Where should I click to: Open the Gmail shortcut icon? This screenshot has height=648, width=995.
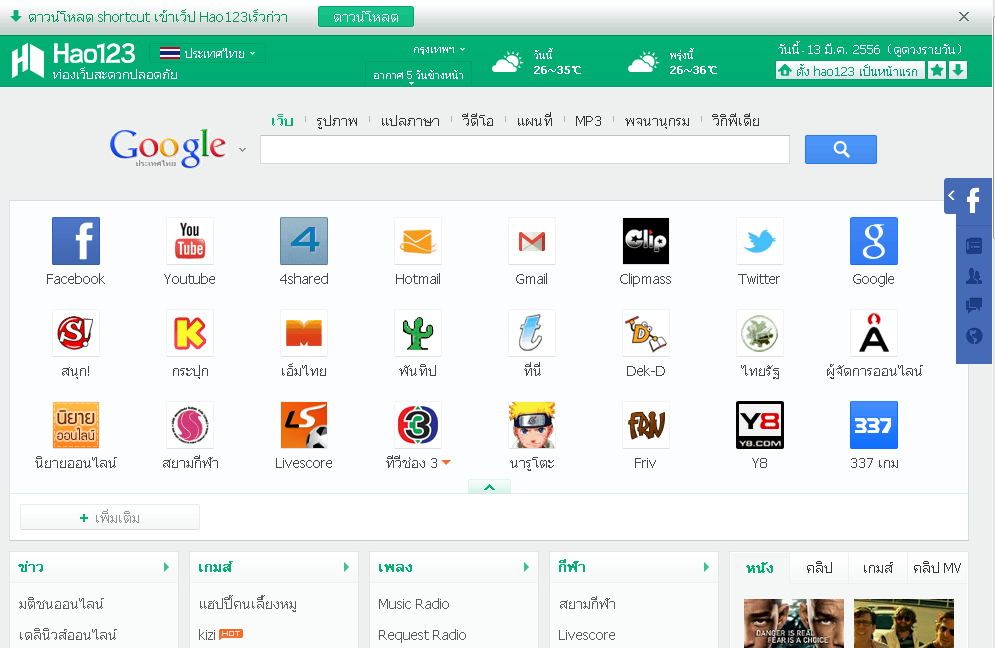(x=531, y=240)
